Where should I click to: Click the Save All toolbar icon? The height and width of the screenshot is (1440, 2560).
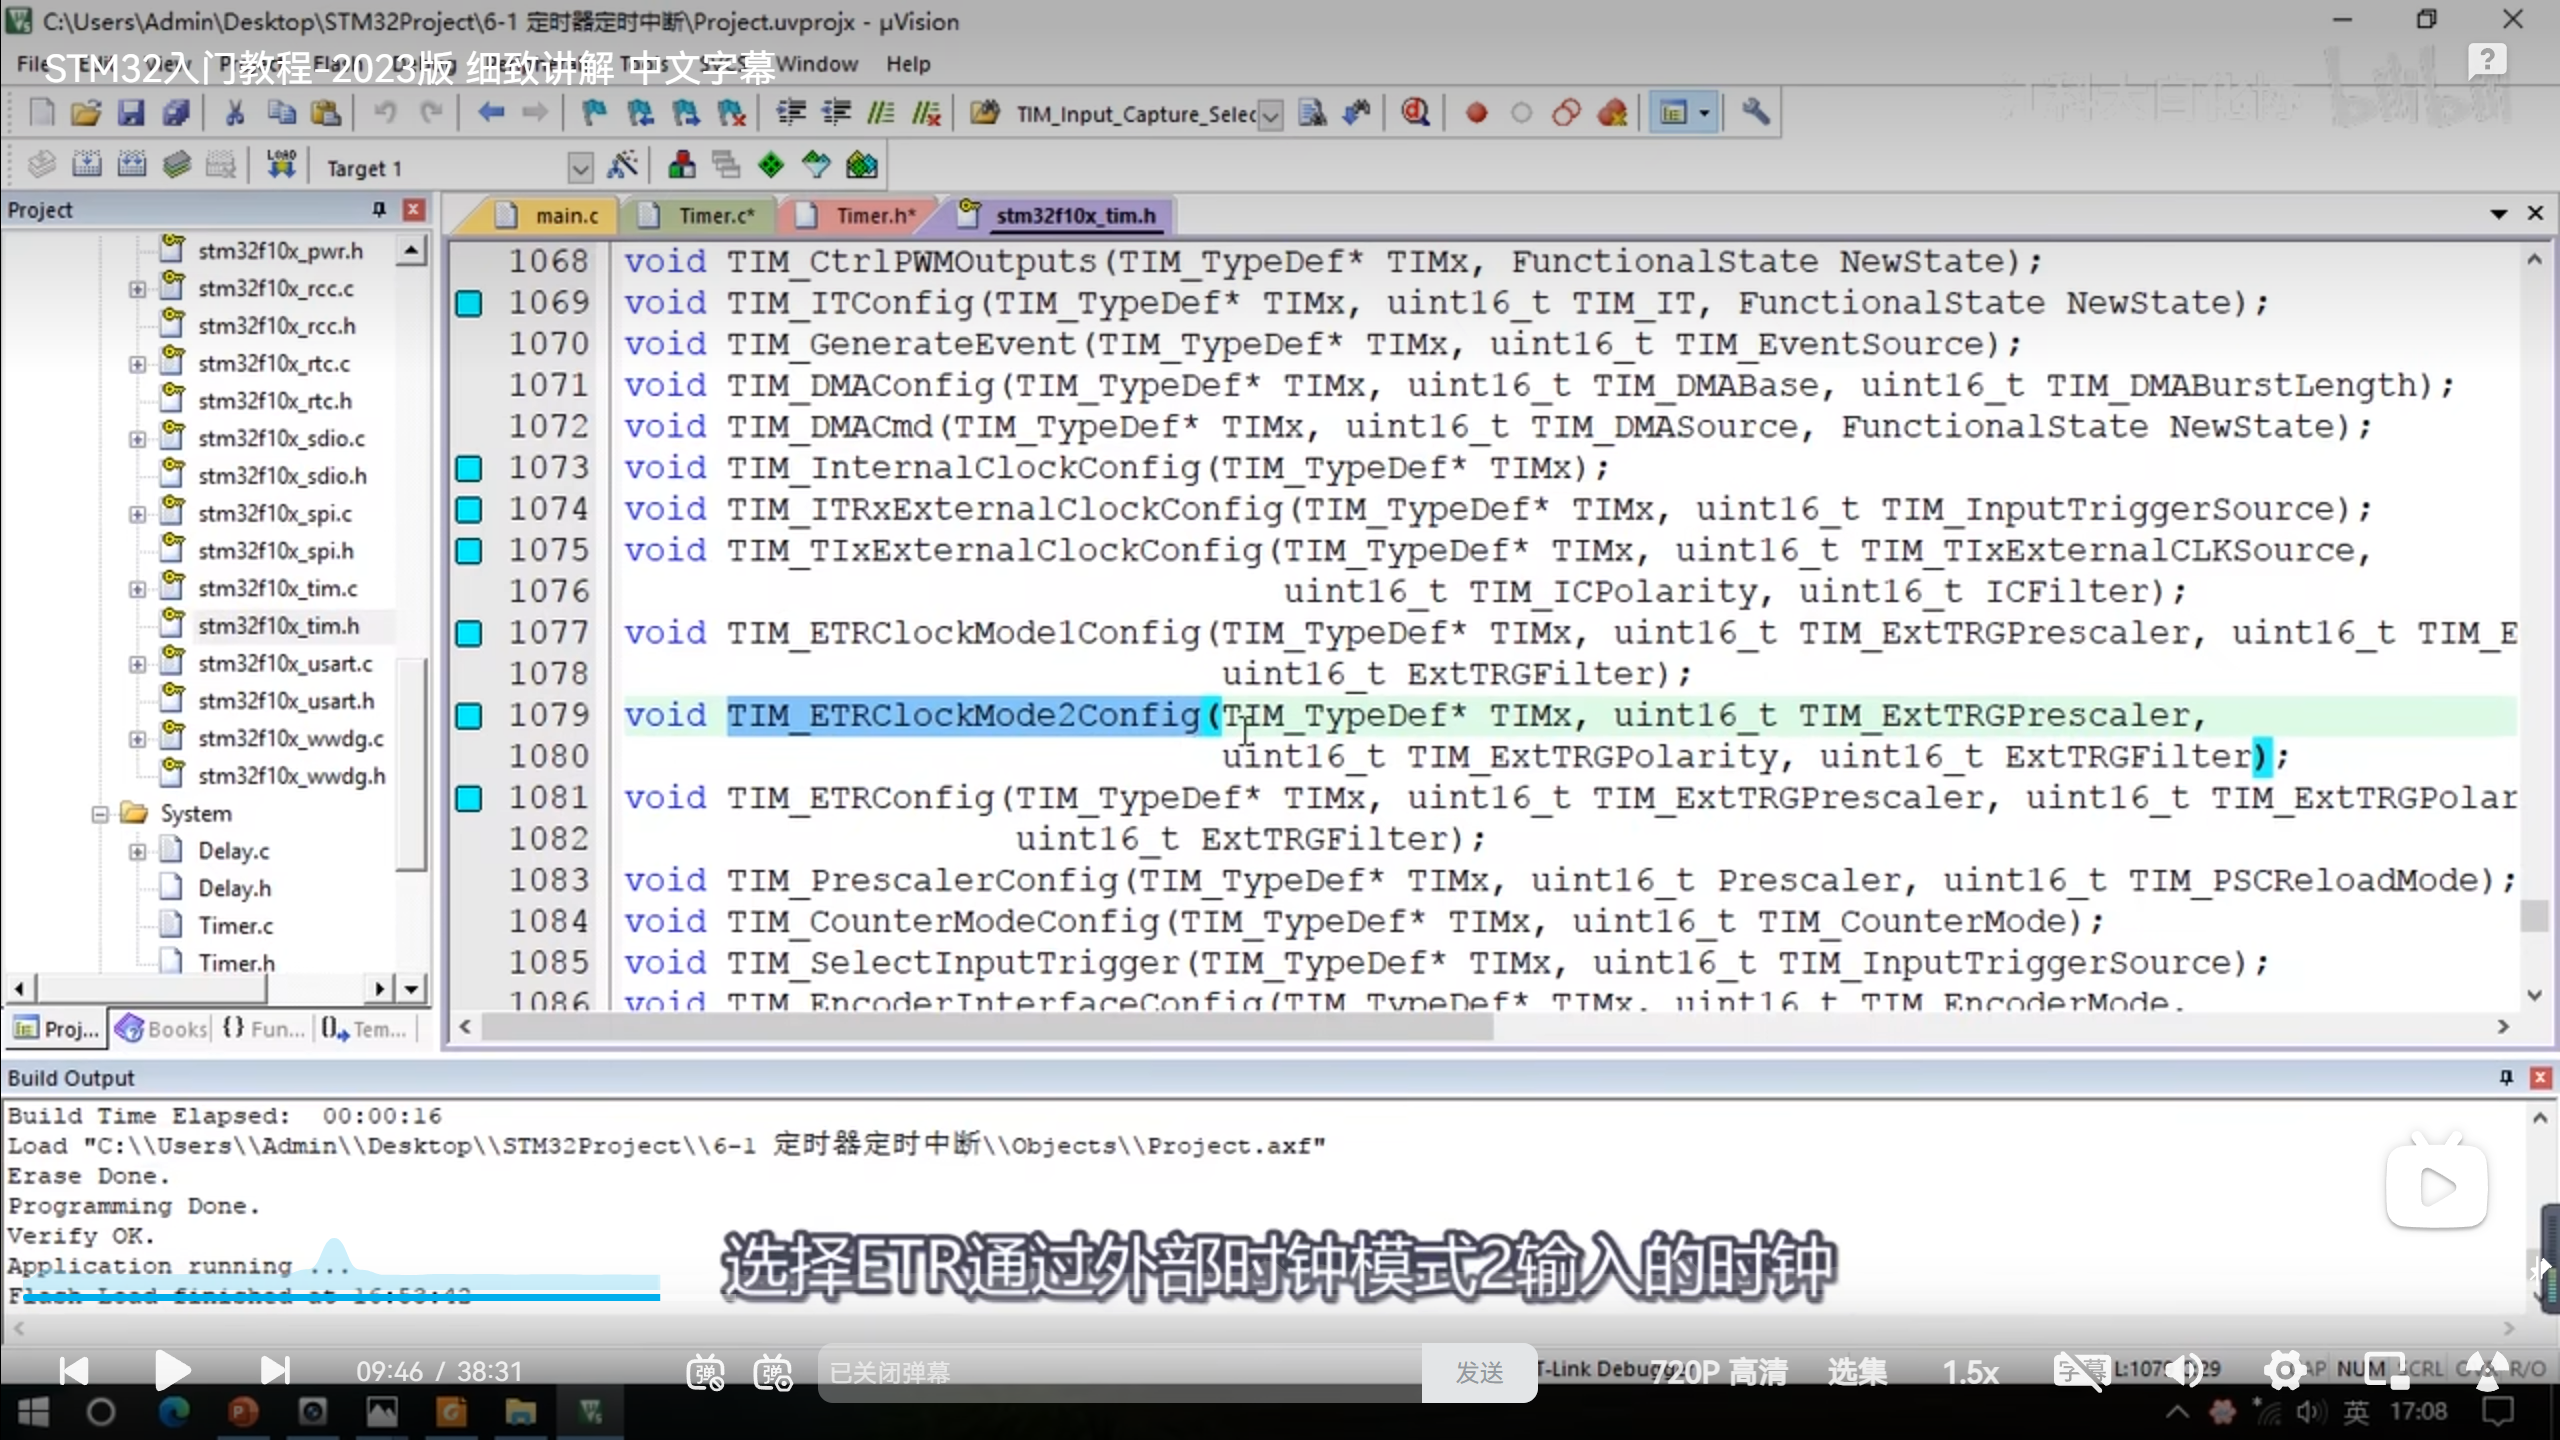coord(176,113)
